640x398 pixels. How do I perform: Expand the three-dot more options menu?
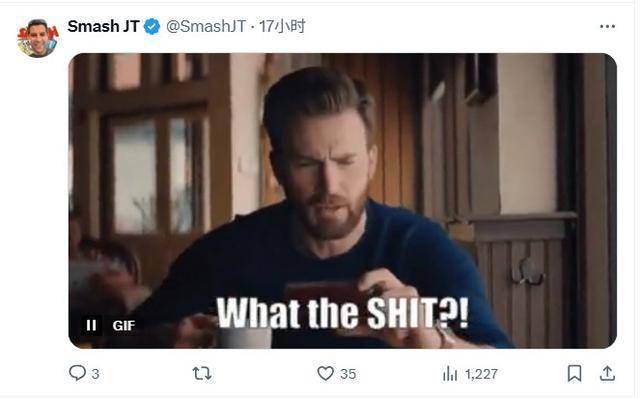607,27
